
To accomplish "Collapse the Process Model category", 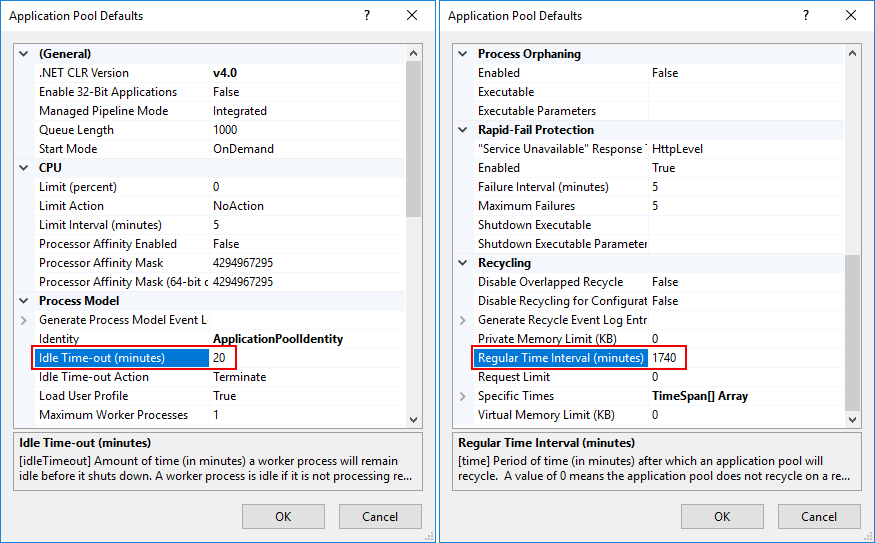I will click(x=24, y=301).
